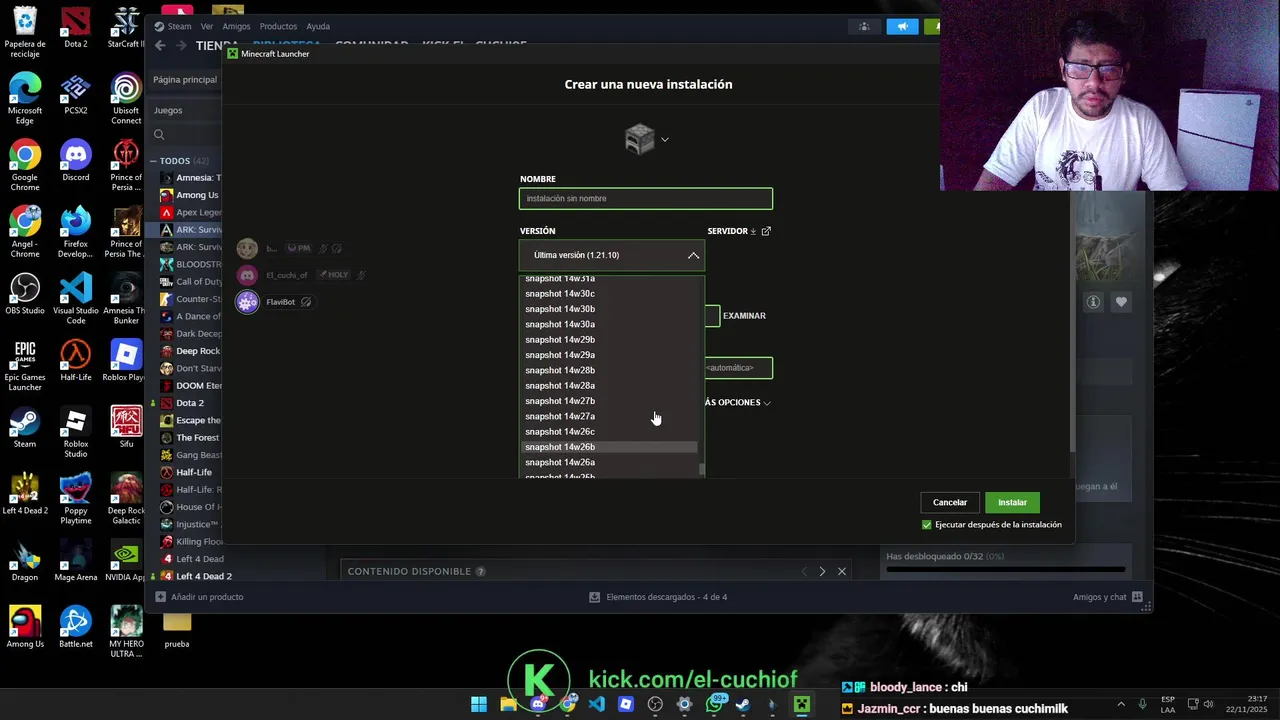The width and height of the screenshot is (1280, 720).
Task: Select the Steam desktop shortcut icon
Action: [x=25, y=427]
